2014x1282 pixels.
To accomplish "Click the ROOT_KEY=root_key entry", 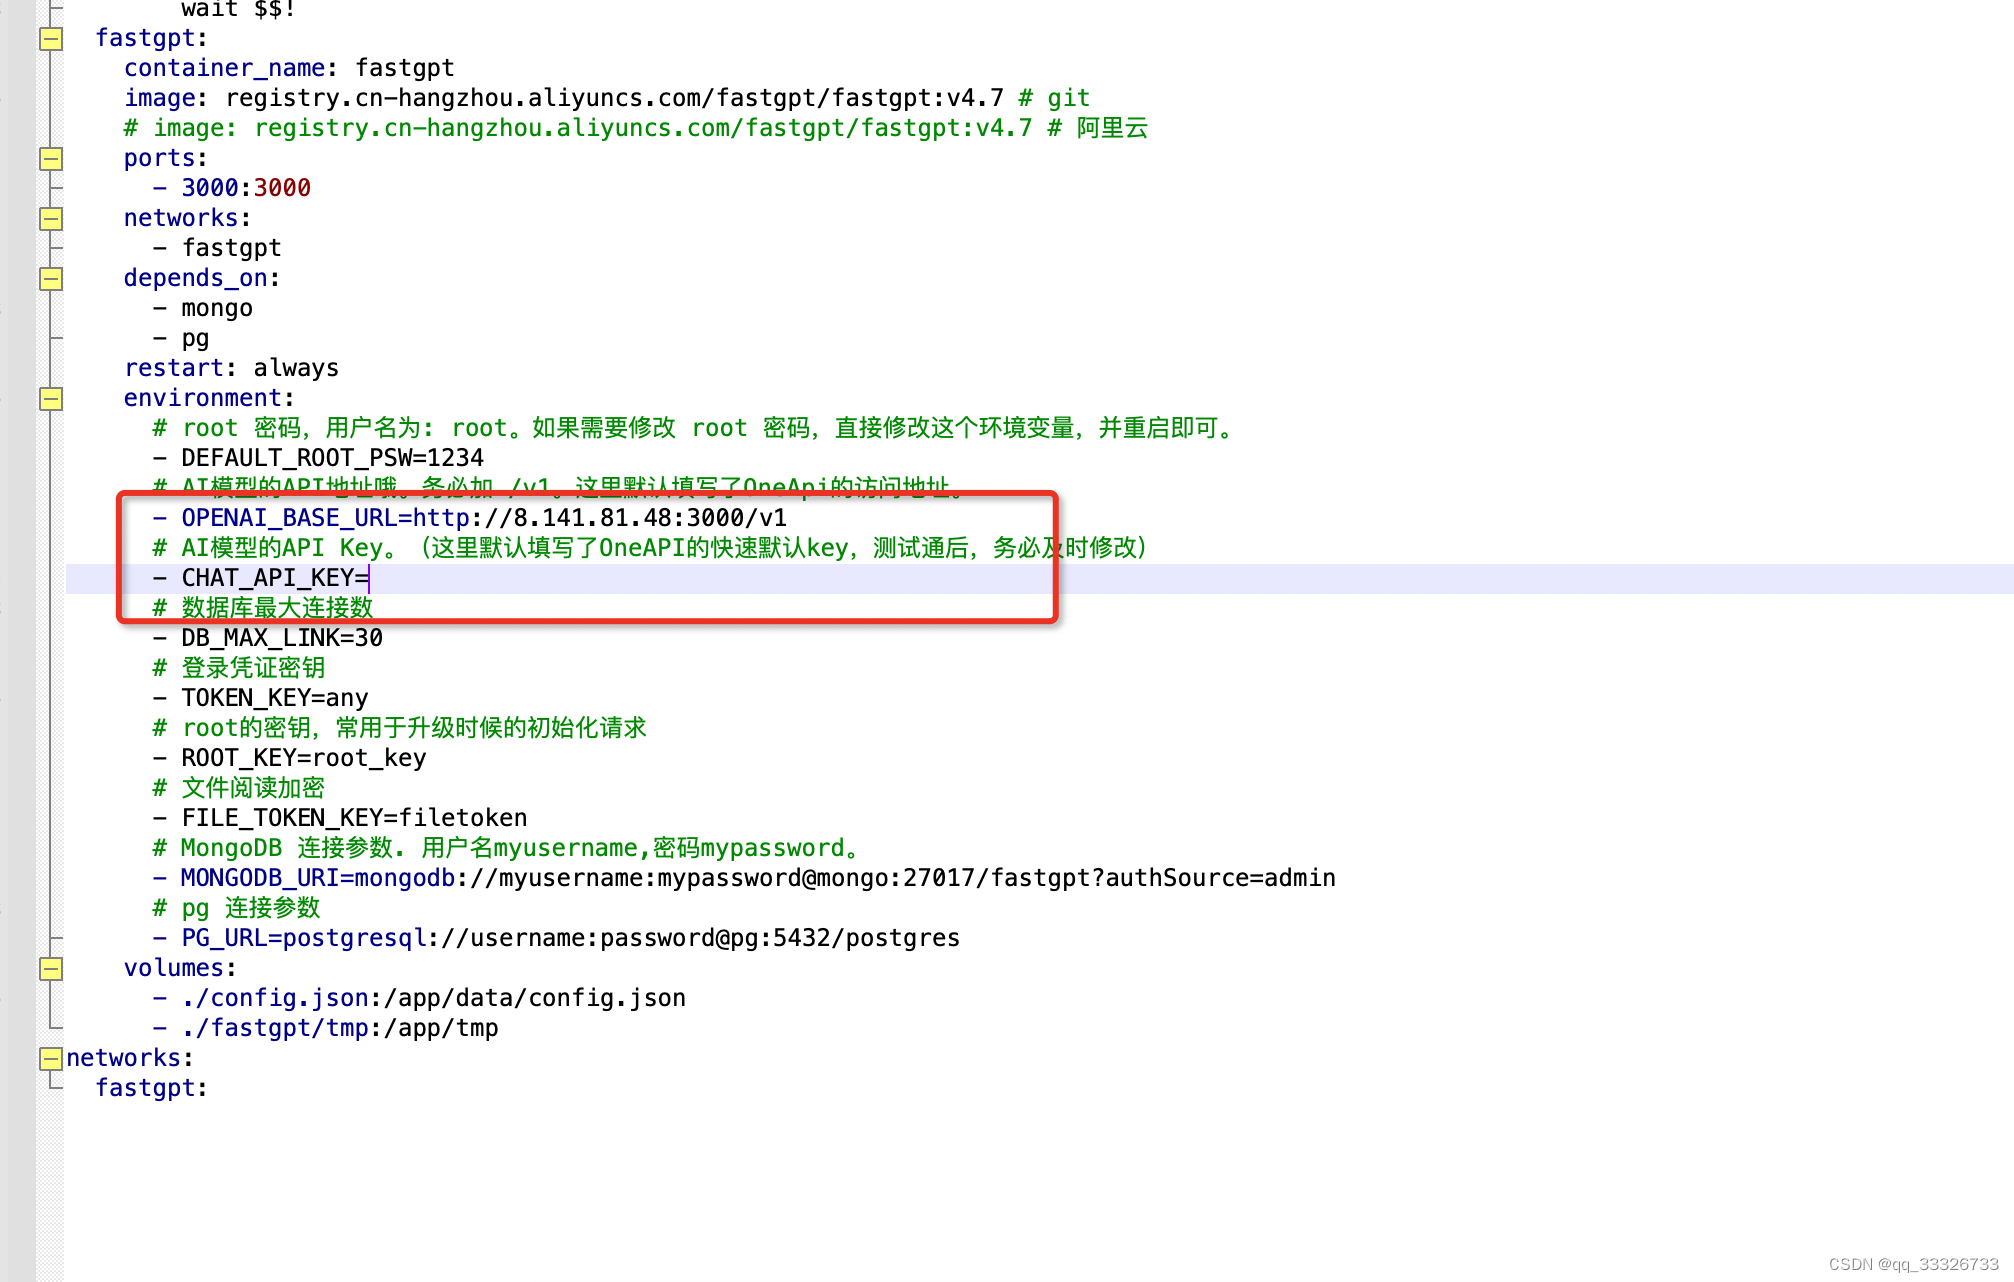I will [x=303, y=758].
